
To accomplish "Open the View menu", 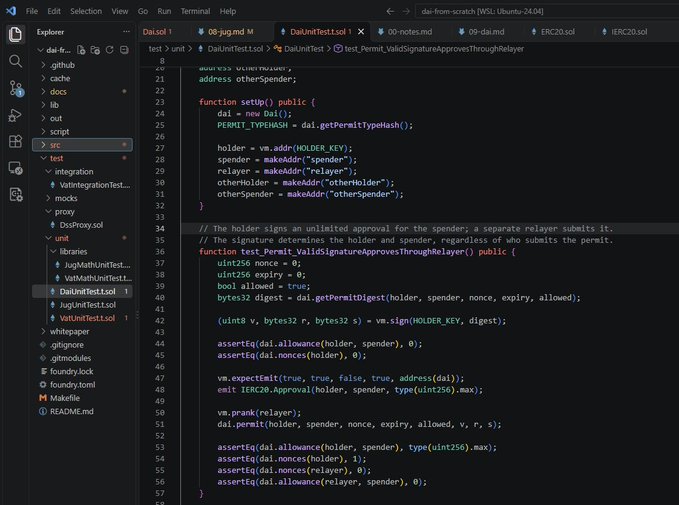I will click(120, 11).
